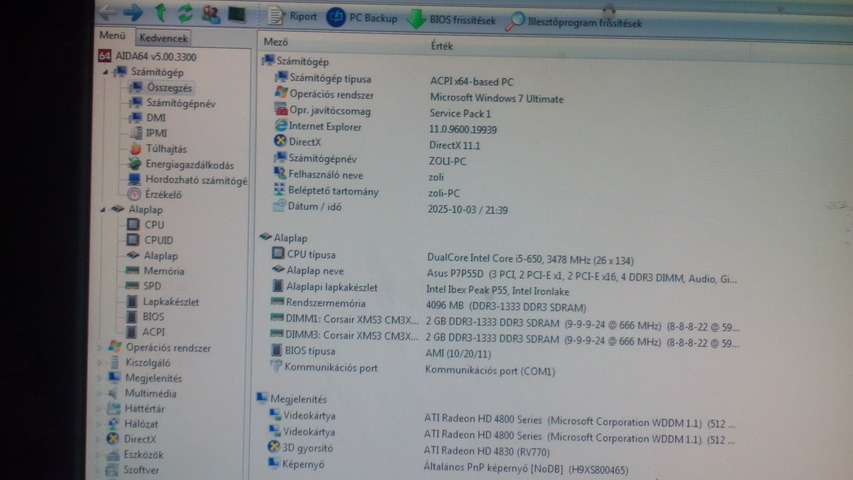Expand the DirectX tree node

point(99,439)
